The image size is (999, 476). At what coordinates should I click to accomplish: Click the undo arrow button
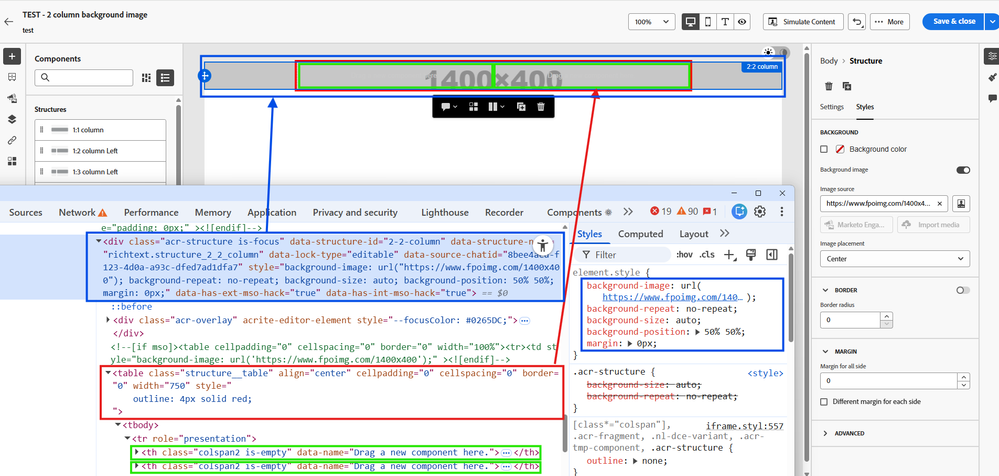[x=857, y=22]
